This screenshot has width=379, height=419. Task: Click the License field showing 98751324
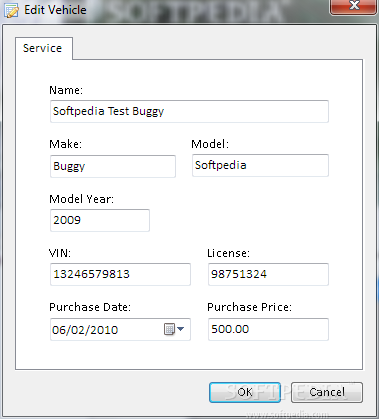pos(268,274)
